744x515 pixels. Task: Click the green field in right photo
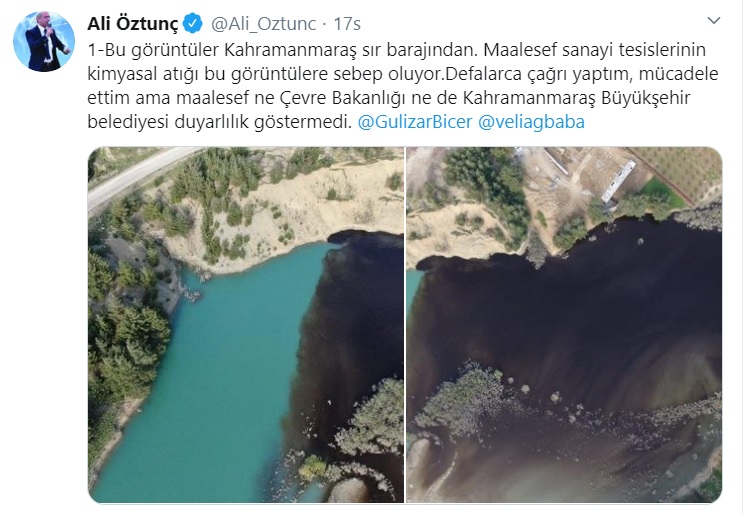[661, 192]
